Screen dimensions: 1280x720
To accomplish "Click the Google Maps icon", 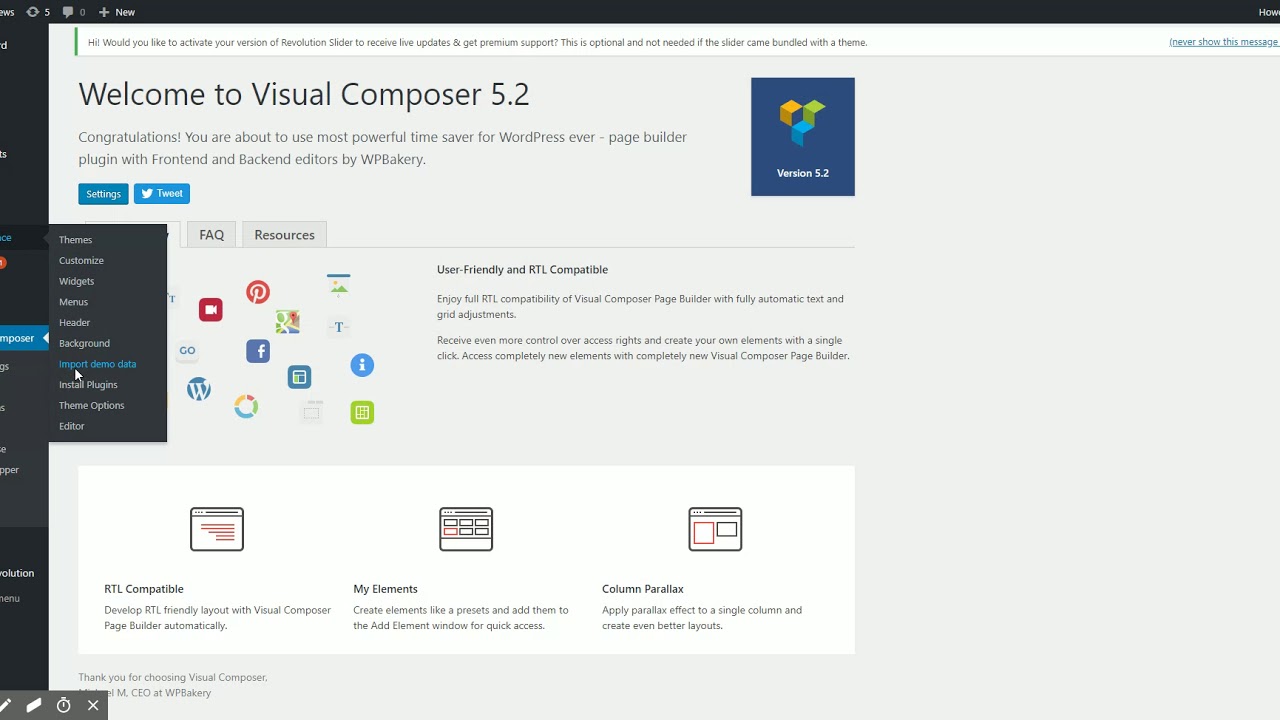I will tap(288, 322).
